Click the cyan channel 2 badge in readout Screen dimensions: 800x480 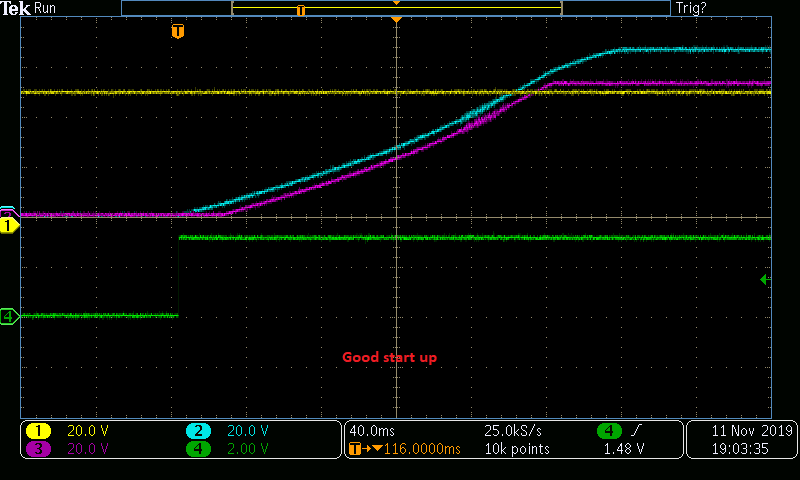click(x=198, y=431)
